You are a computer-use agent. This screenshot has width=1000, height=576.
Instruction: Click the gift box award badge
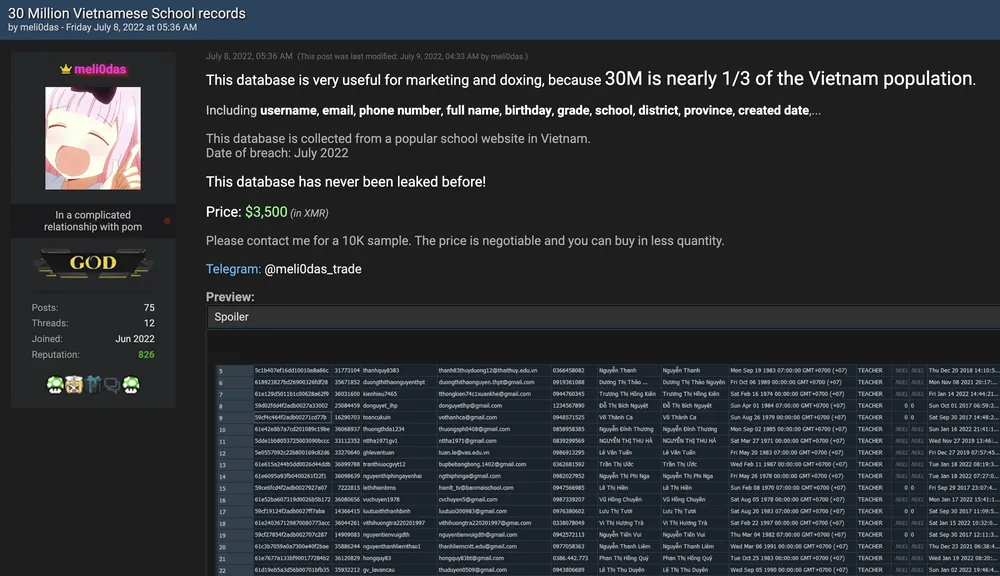(x=92, y=384)
